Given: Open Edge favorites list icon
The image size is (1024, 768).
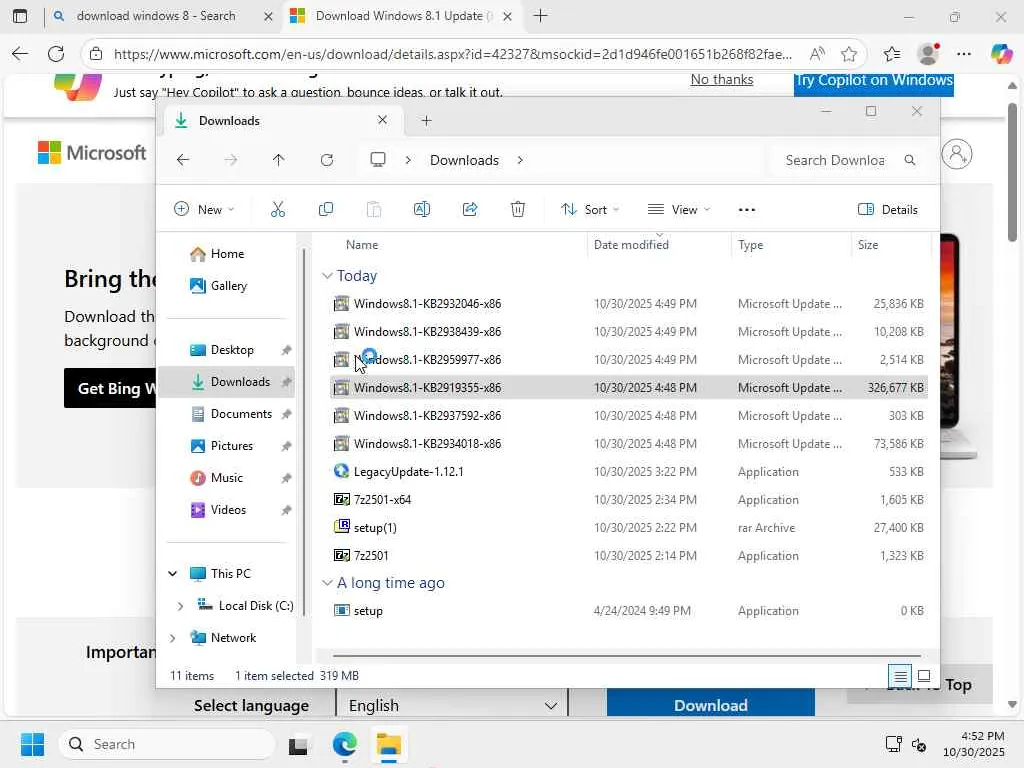Looking at the screenshot, I should (891, 54).
